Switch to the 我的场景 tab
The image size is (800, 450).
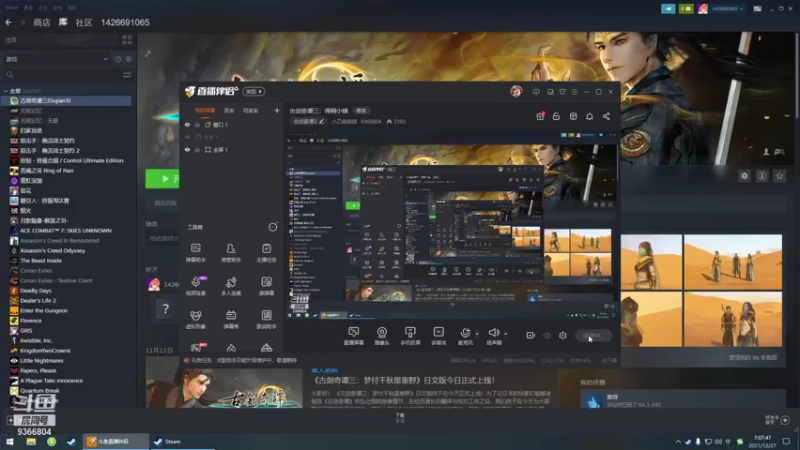205,111
